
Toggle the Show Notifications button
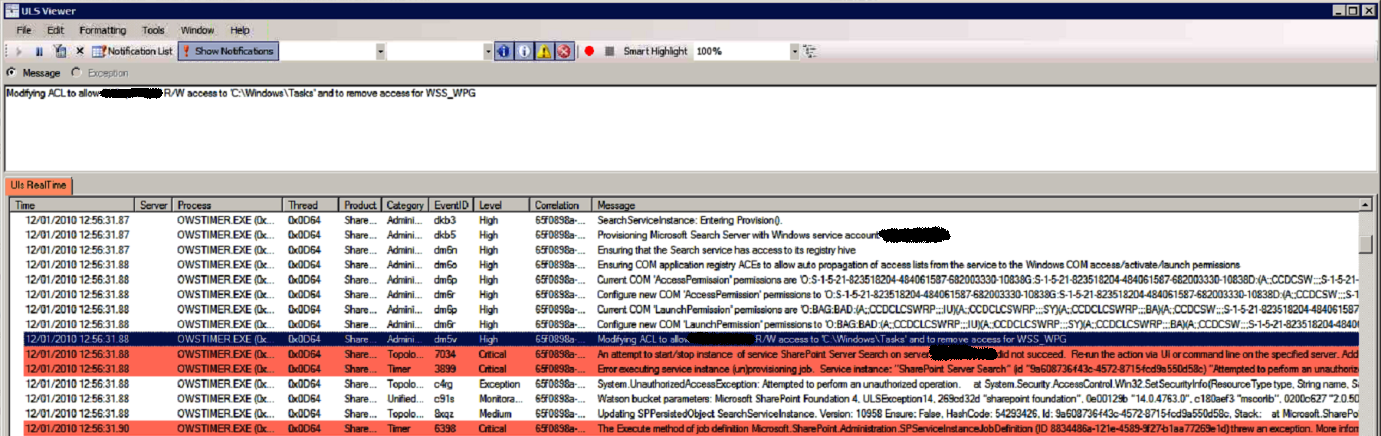tap(227, 51)
